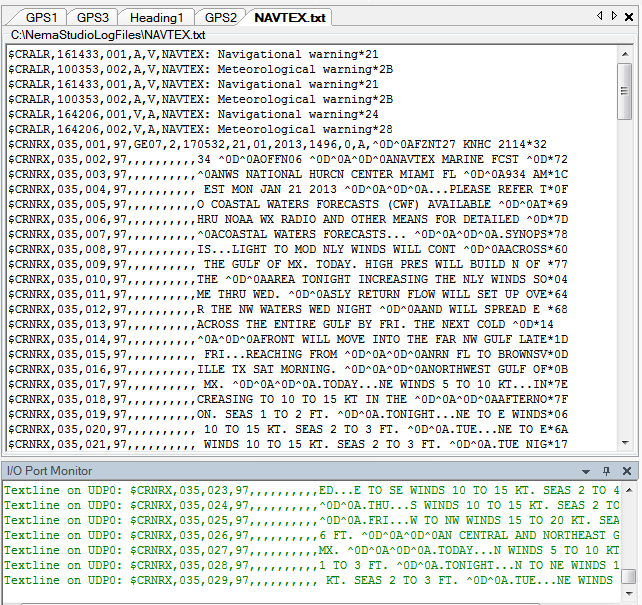Pin the I/O Port Monitor panel

606,470
